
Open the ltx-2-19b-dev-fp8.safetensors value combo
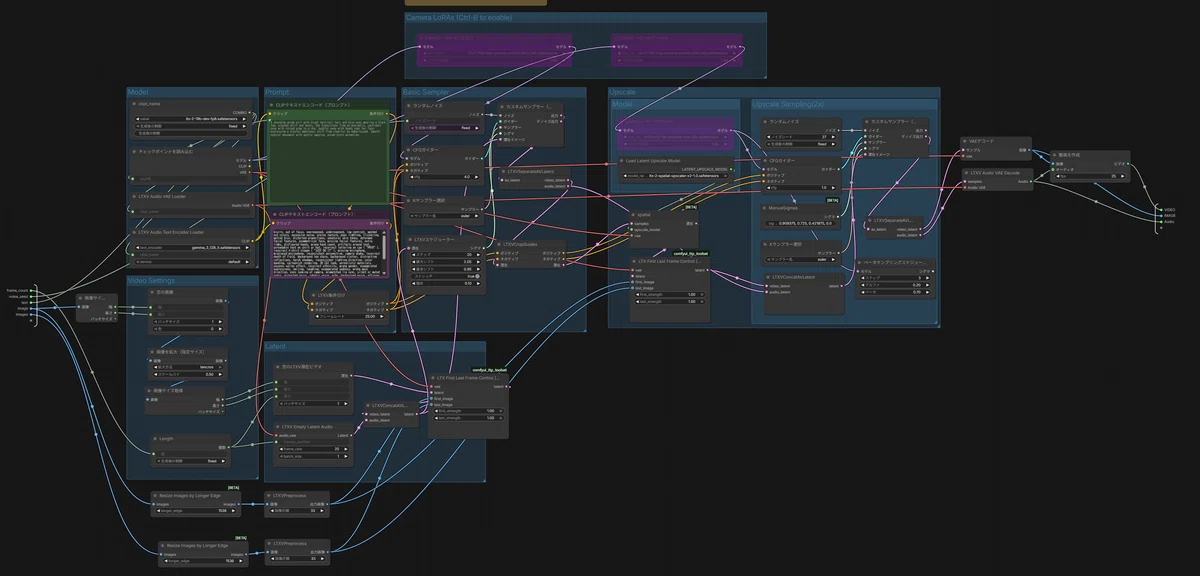tap(191, 119)
